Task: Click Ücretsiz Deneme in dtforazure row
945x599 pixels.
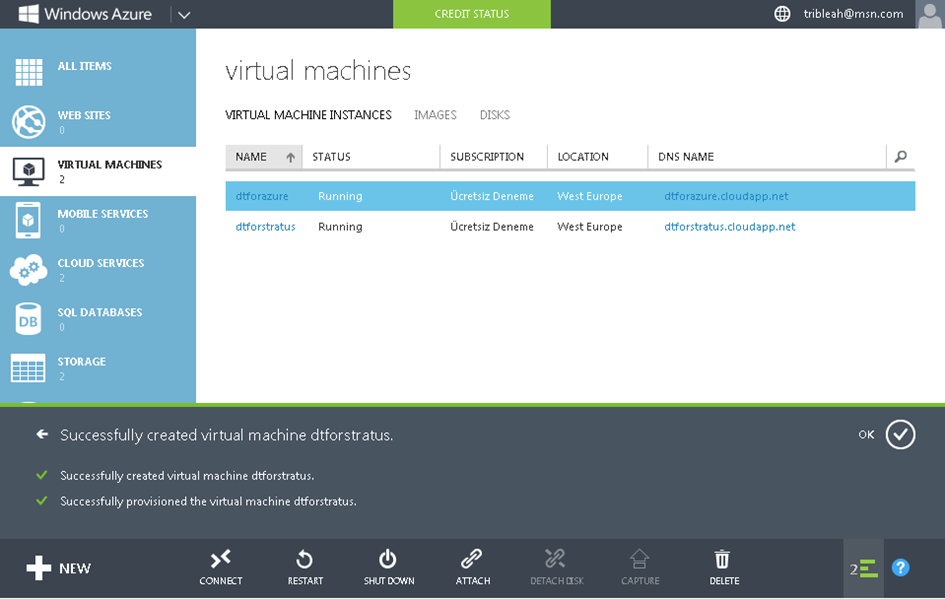Action: [492, 196]
